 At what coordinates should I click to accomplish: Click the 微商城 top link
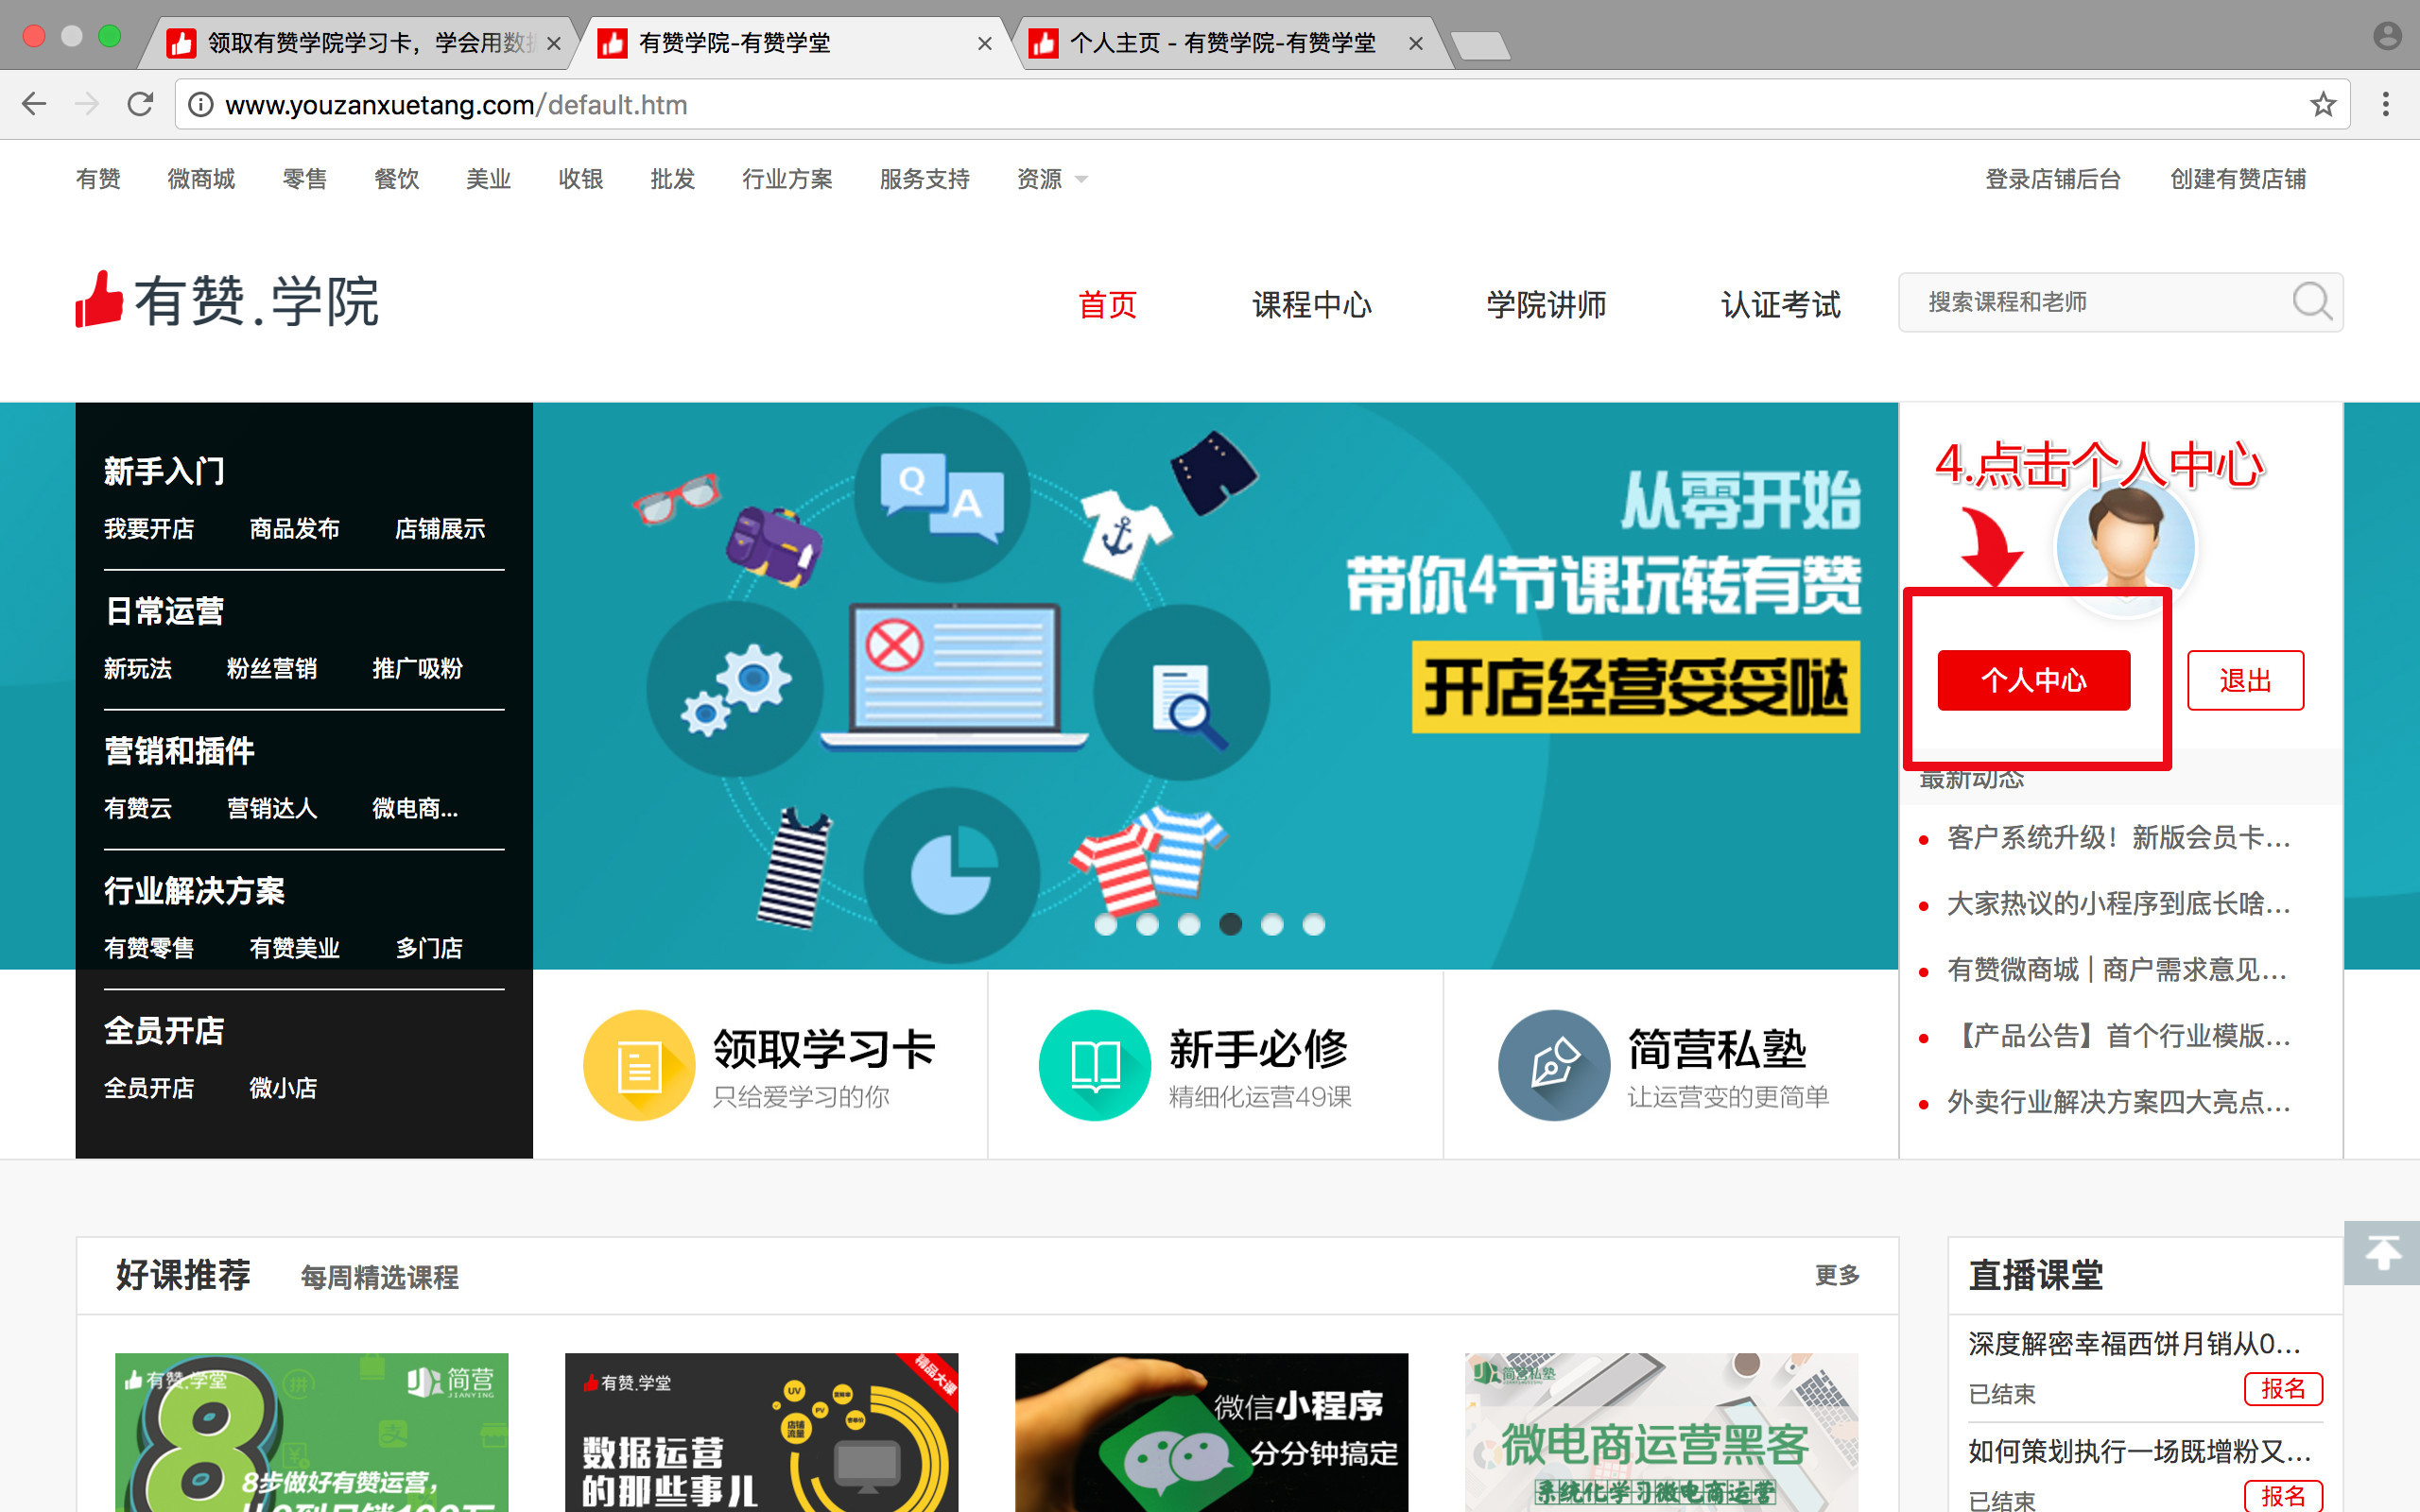201,179
